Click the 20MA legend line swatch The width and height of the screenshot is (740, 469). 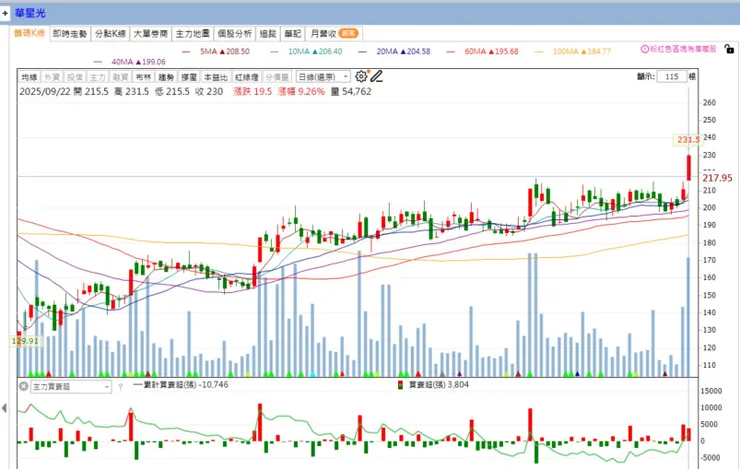[x=362, y=51]
